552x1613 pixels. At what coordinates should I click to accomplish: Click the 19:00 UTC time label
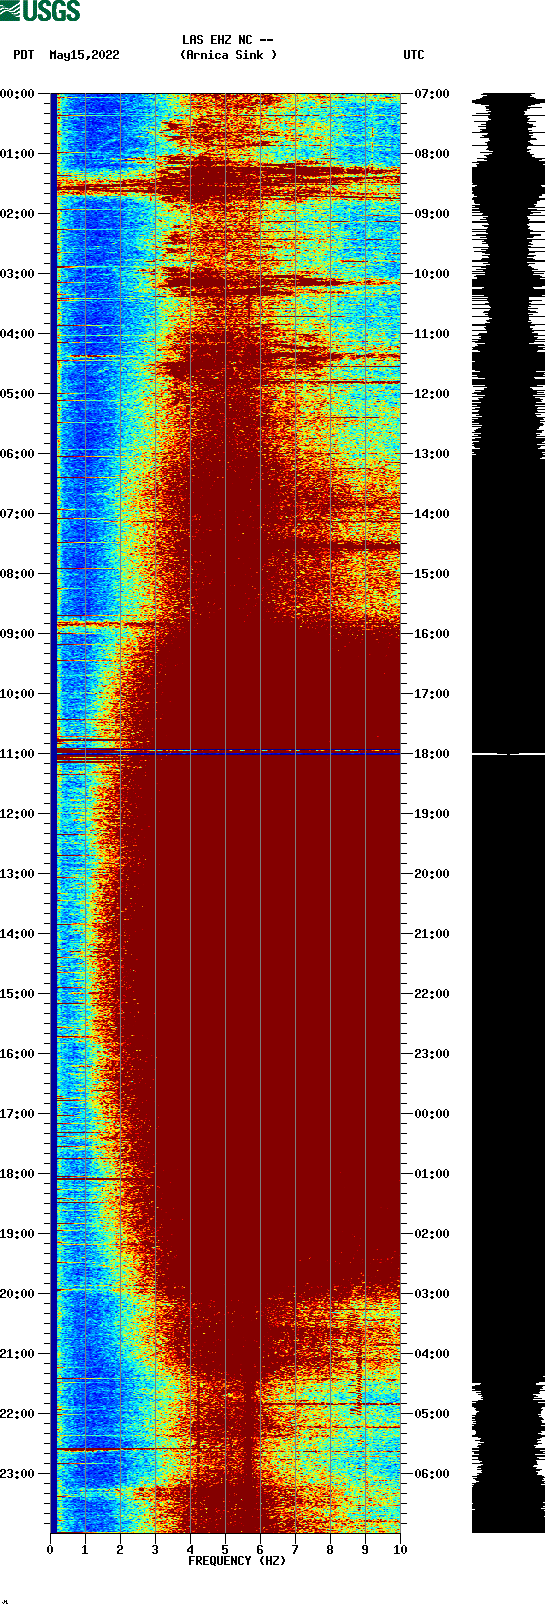[x=432, y=814]
